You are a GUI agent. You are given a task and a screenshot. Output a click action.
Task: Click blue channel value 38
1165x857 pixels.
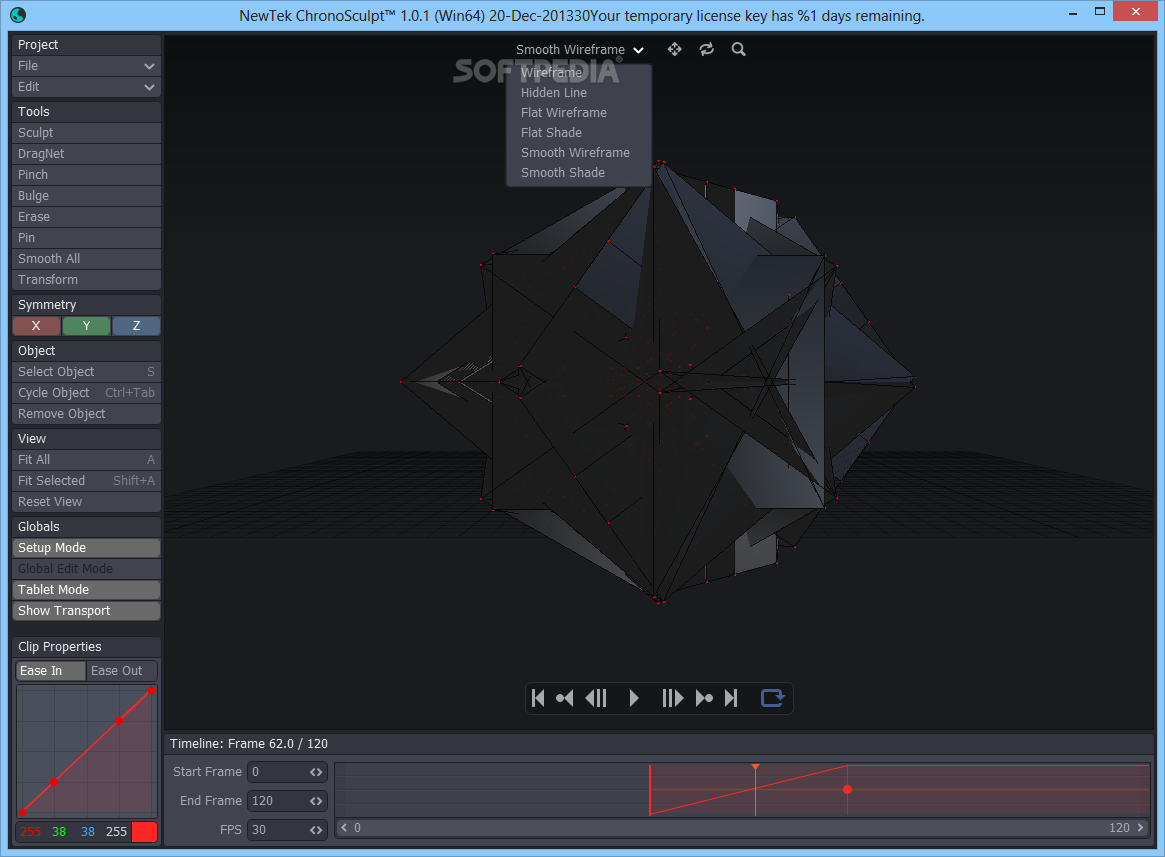(x=88, y=832)
